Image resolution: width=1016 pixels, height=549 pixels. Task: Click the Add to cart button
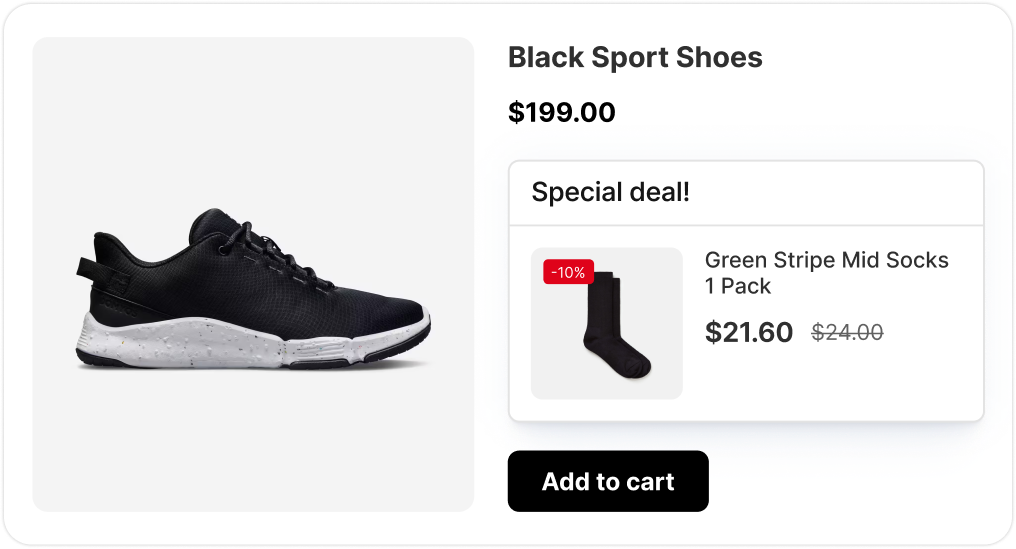tap(608, 481)
